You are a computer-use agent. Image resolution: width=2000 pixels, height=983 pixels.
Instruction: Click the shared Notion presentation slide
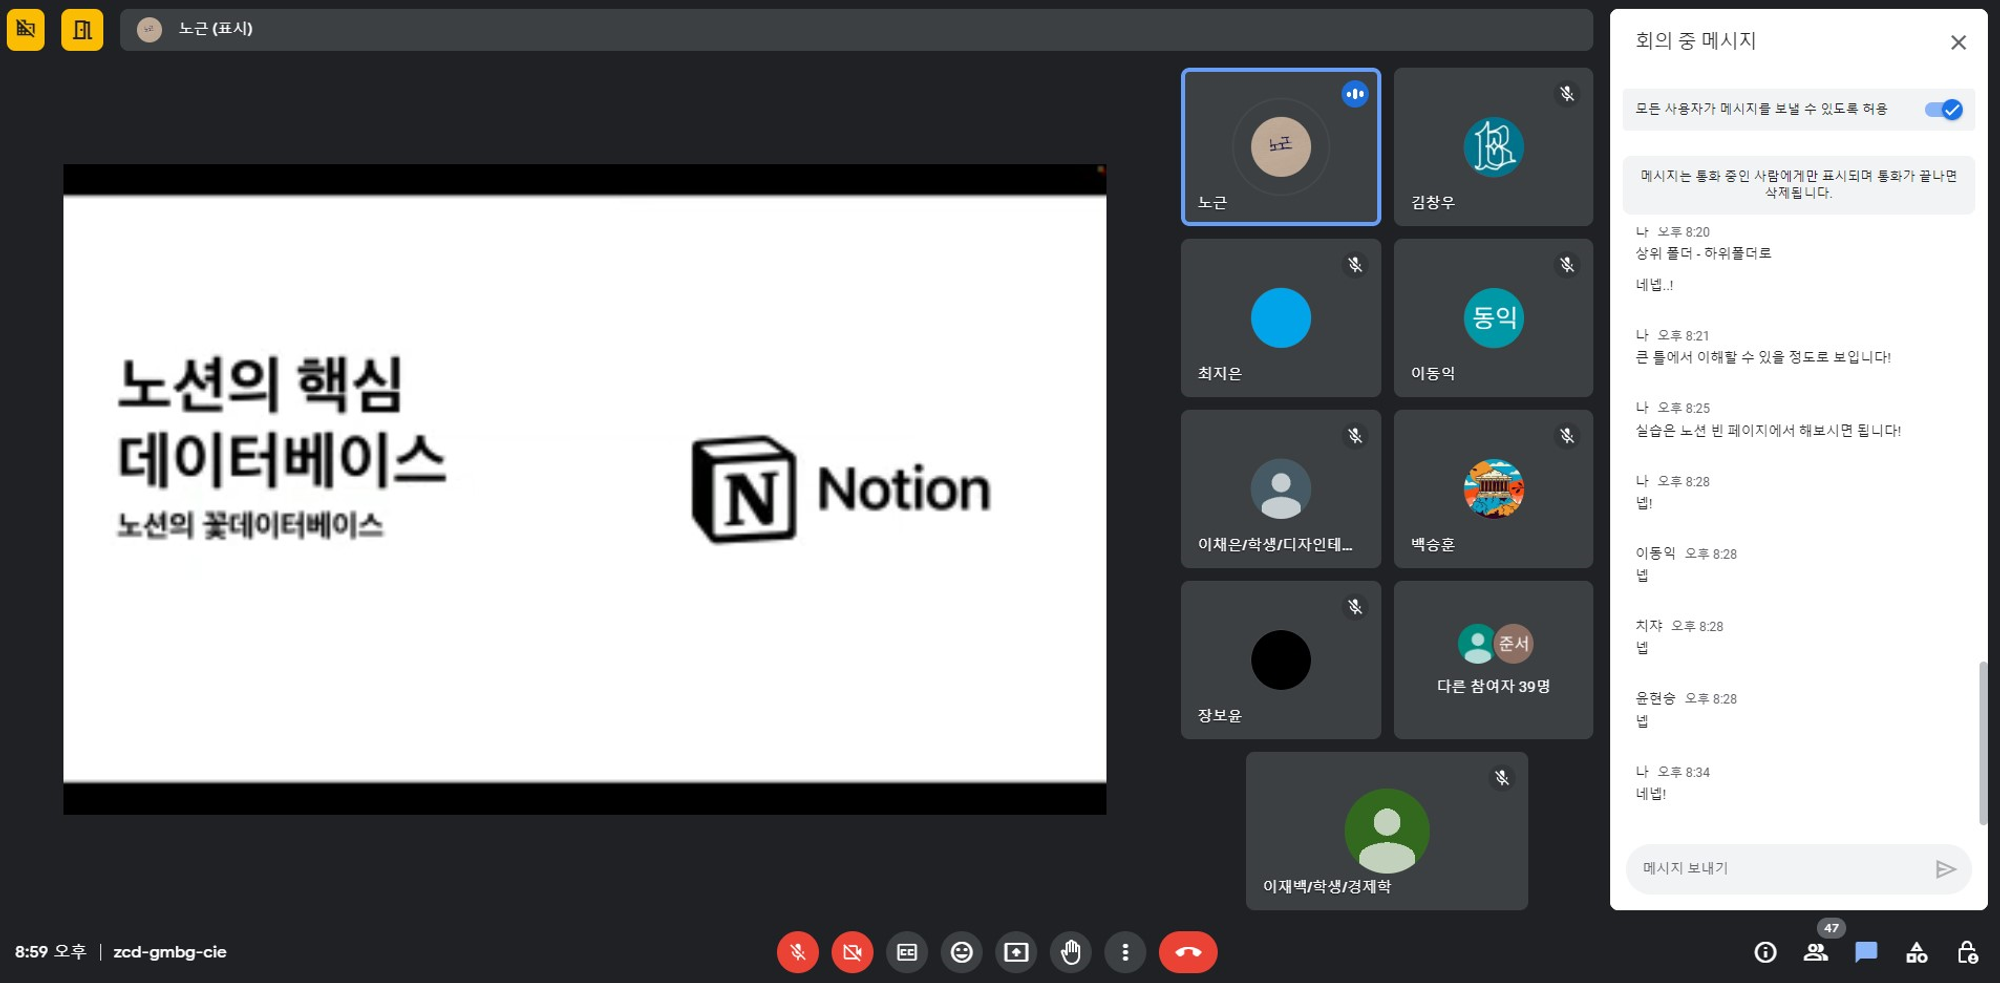[585, 489]
